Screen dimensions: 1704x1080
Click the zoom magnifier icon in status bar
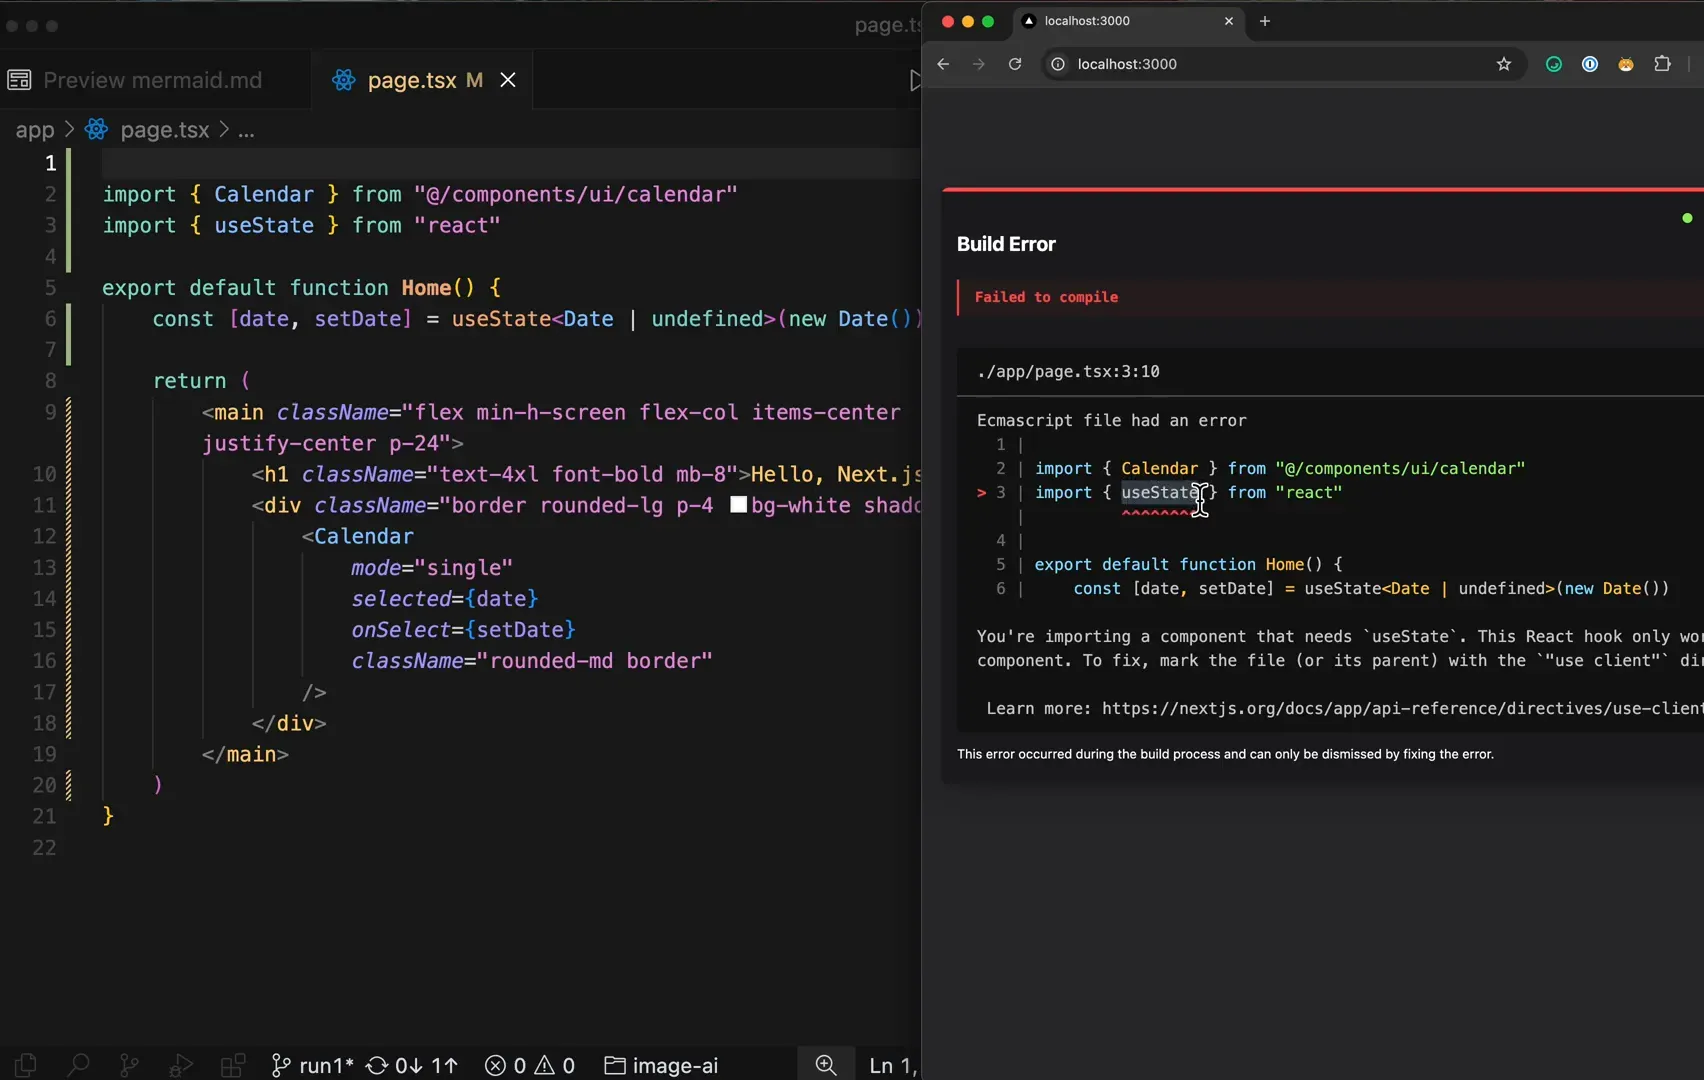pyautogui.click(x=826, y=1065)
